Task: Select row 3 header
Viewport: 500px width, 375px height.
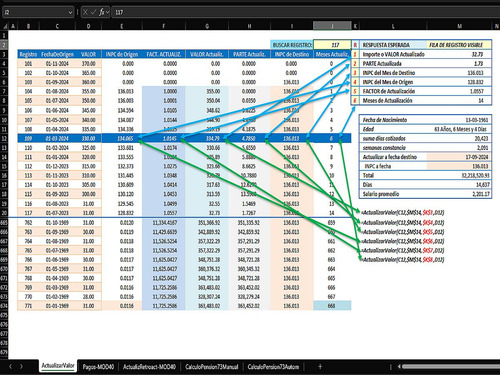Action: [4, 54]
